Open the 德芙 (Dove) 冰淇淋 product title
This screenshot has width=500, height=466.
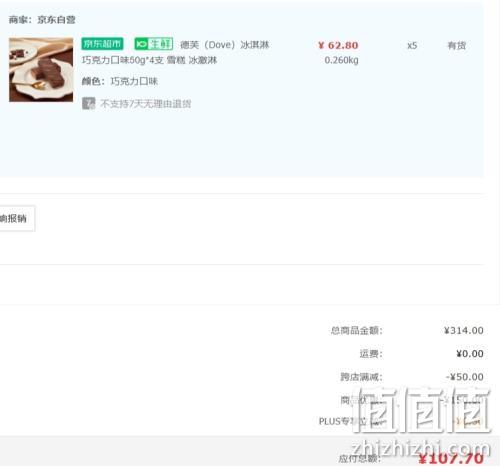click(224, 45)
